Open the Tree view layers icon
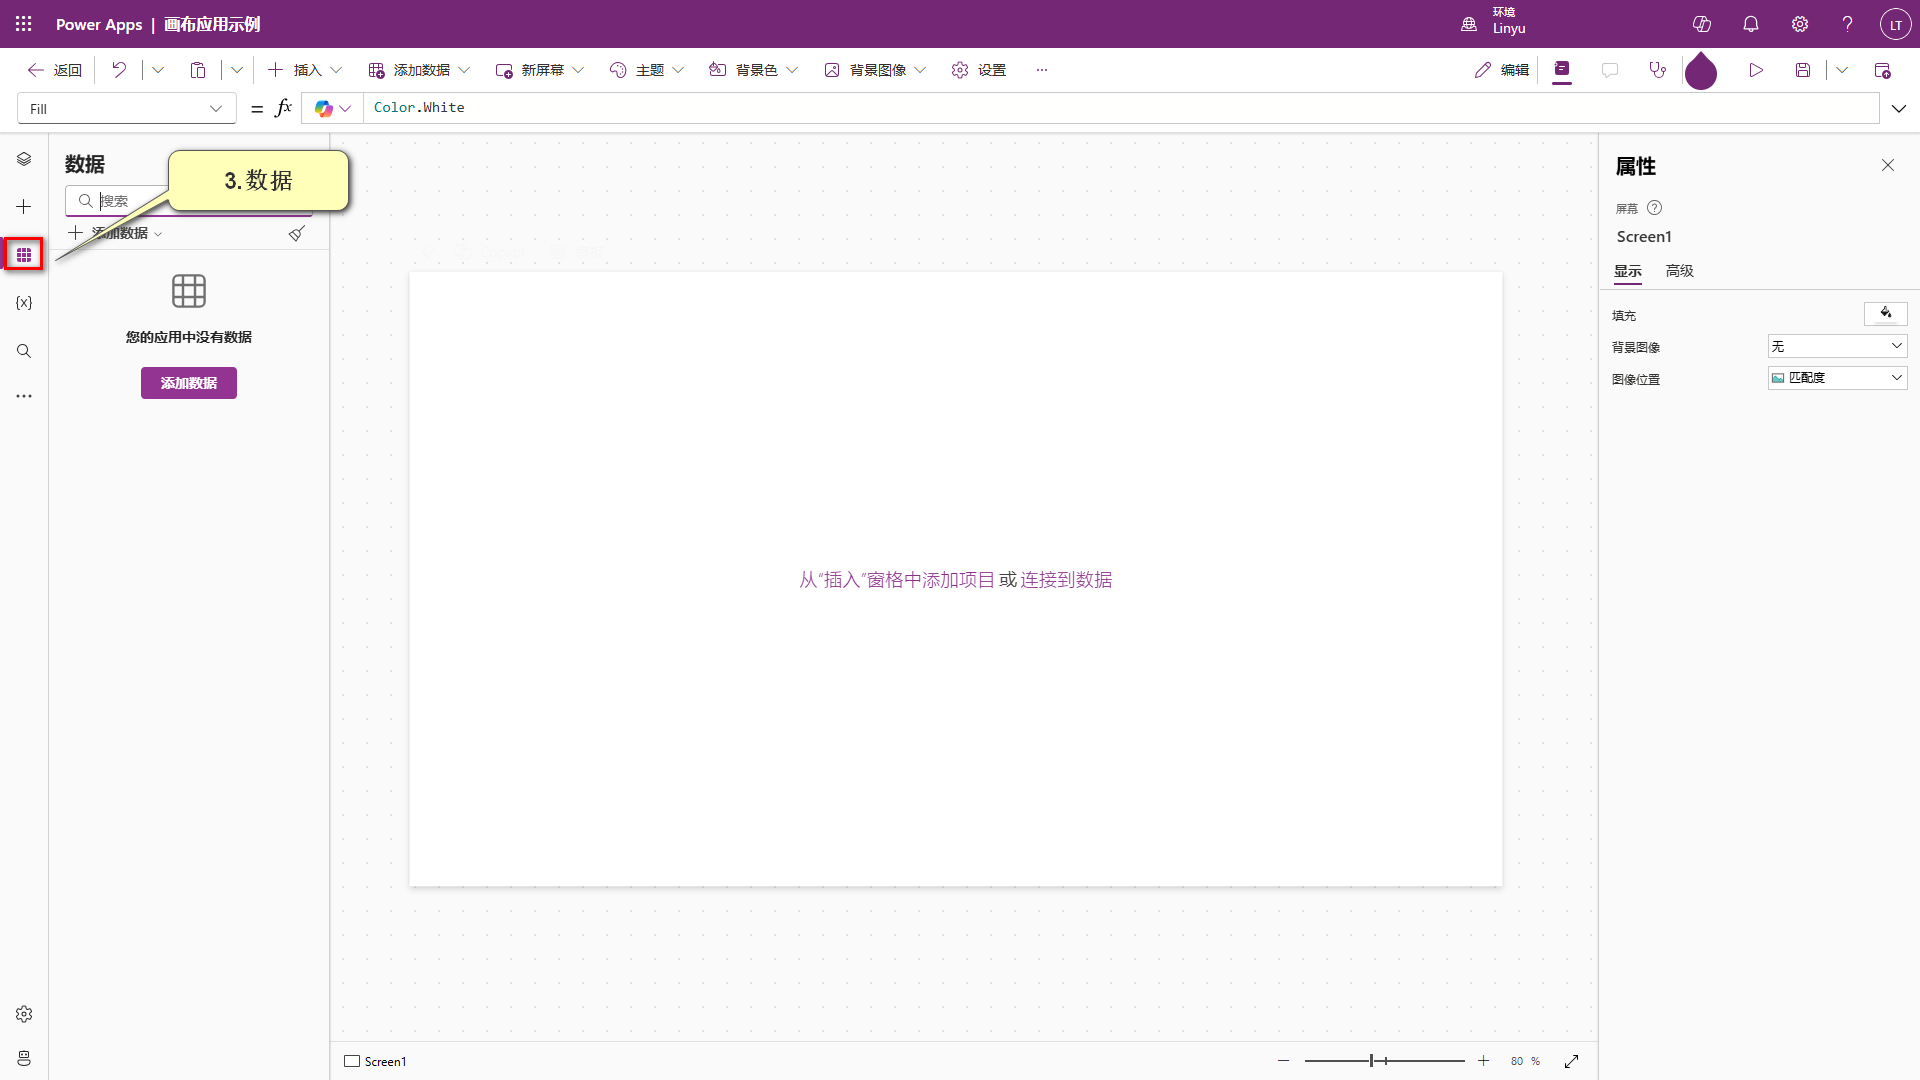Viewport: 1920px width, 1080px height. 24,159
